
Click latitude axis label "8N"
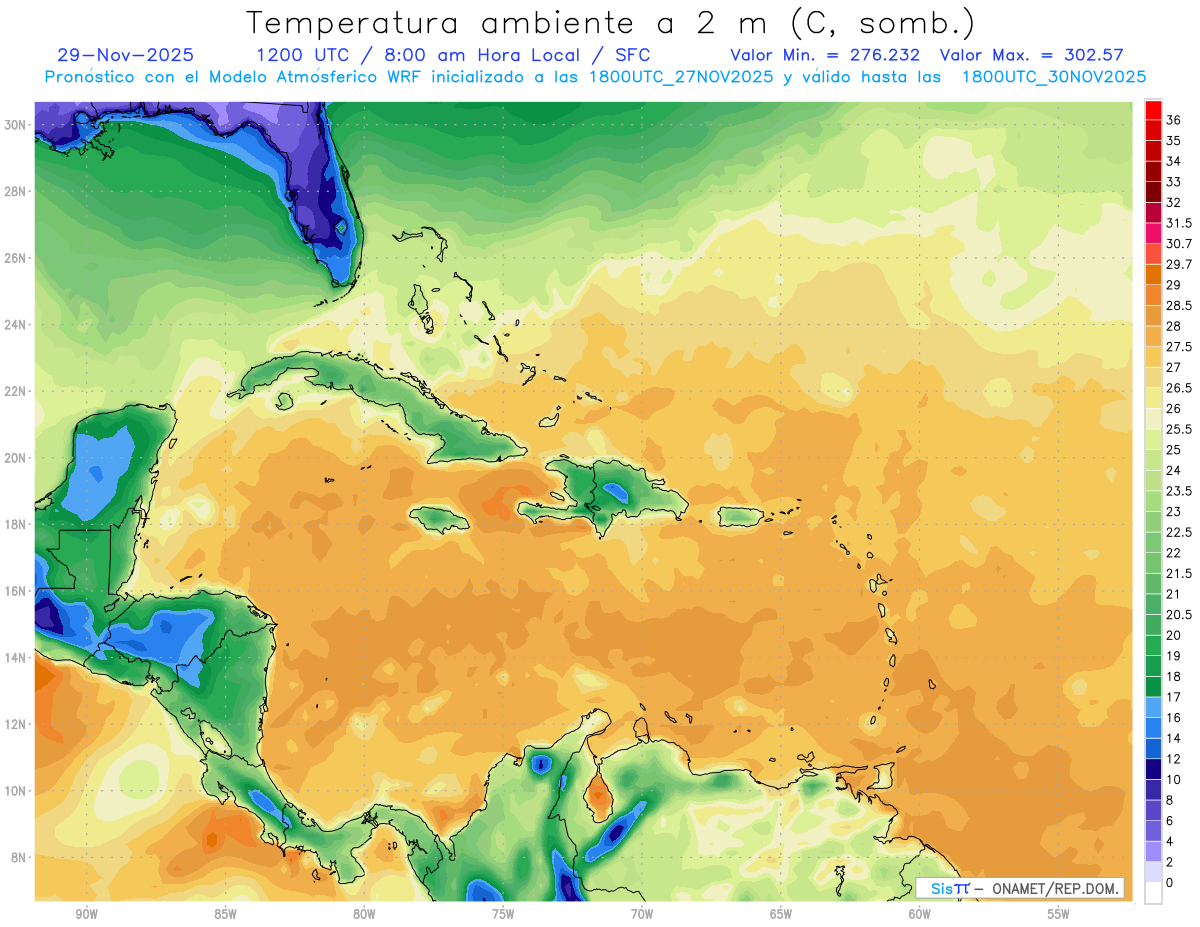pos(19,858)
